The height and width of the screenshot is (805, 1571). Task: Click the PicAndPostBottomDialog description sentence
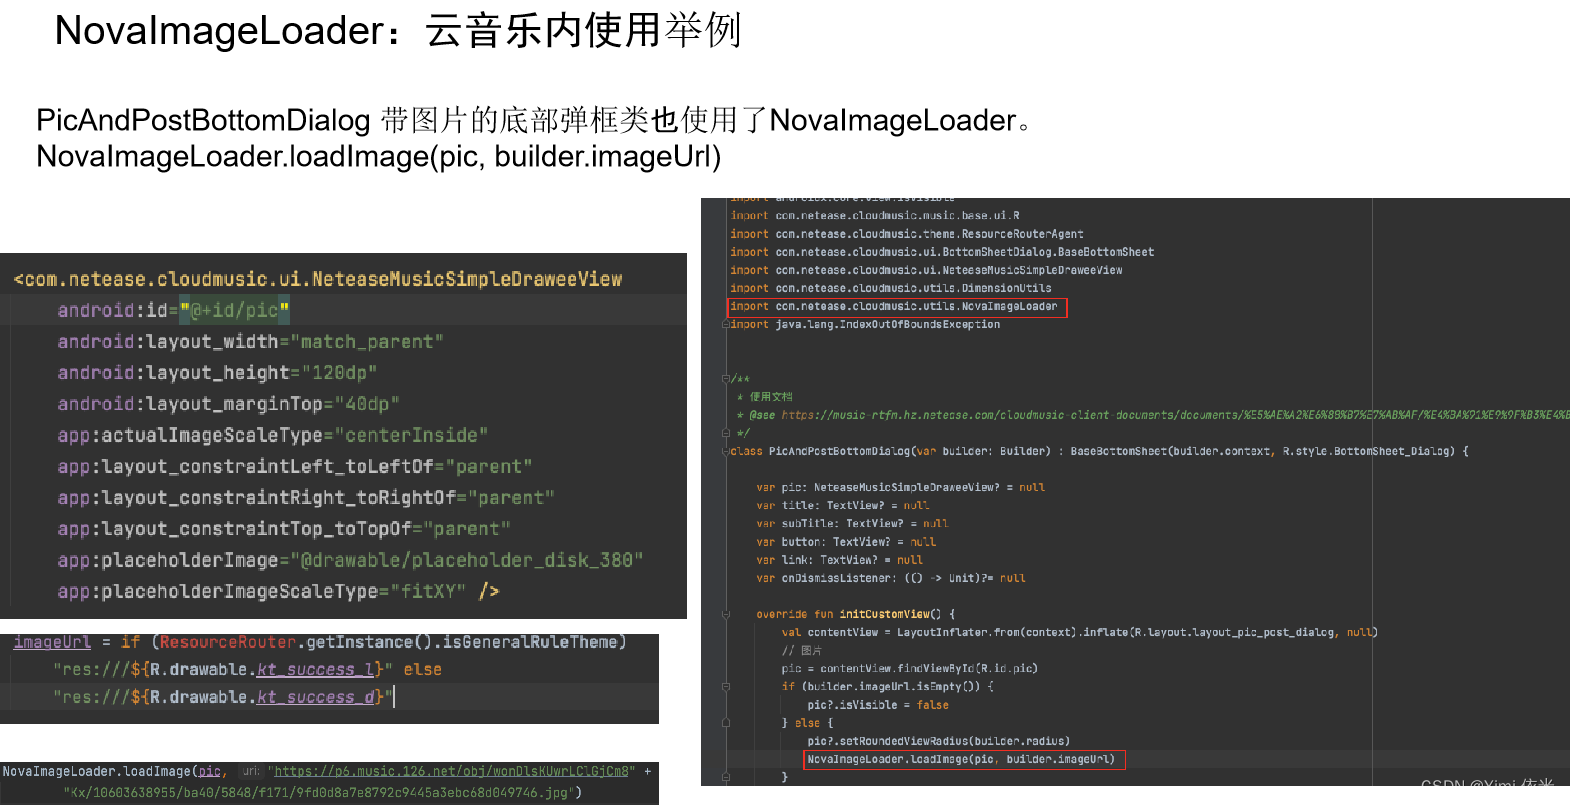535,121
